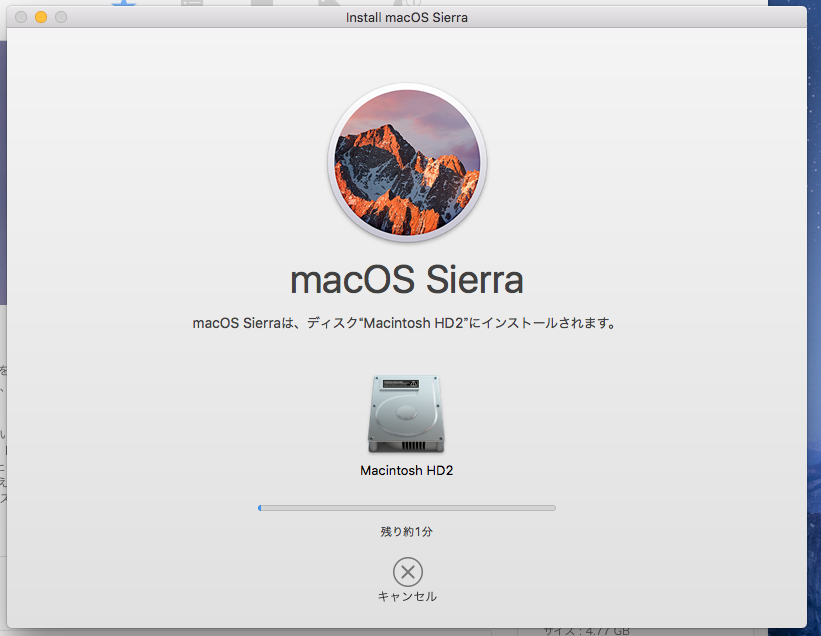Minimize the Install macOS Sierra window
This screenshot has width=821, height=636.
(x=41, y=17)
